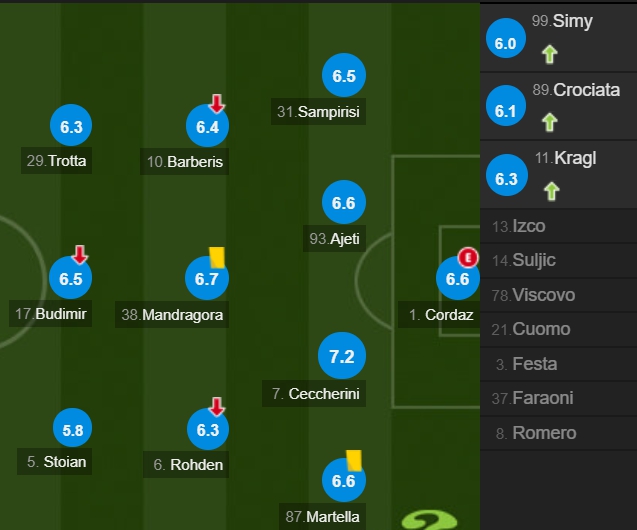Click the red substitution arrow on Rohden
The height and width of the screenshot is (530, 637).
217,407
